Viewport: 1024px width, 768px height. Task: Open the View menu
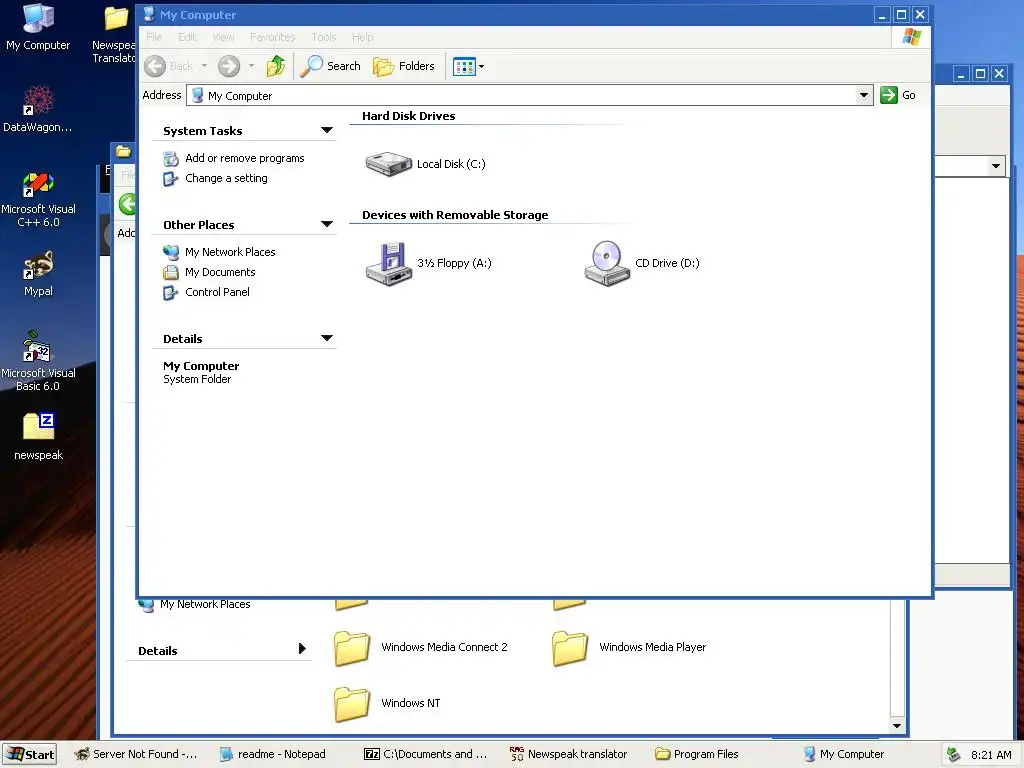coord(223,37)
